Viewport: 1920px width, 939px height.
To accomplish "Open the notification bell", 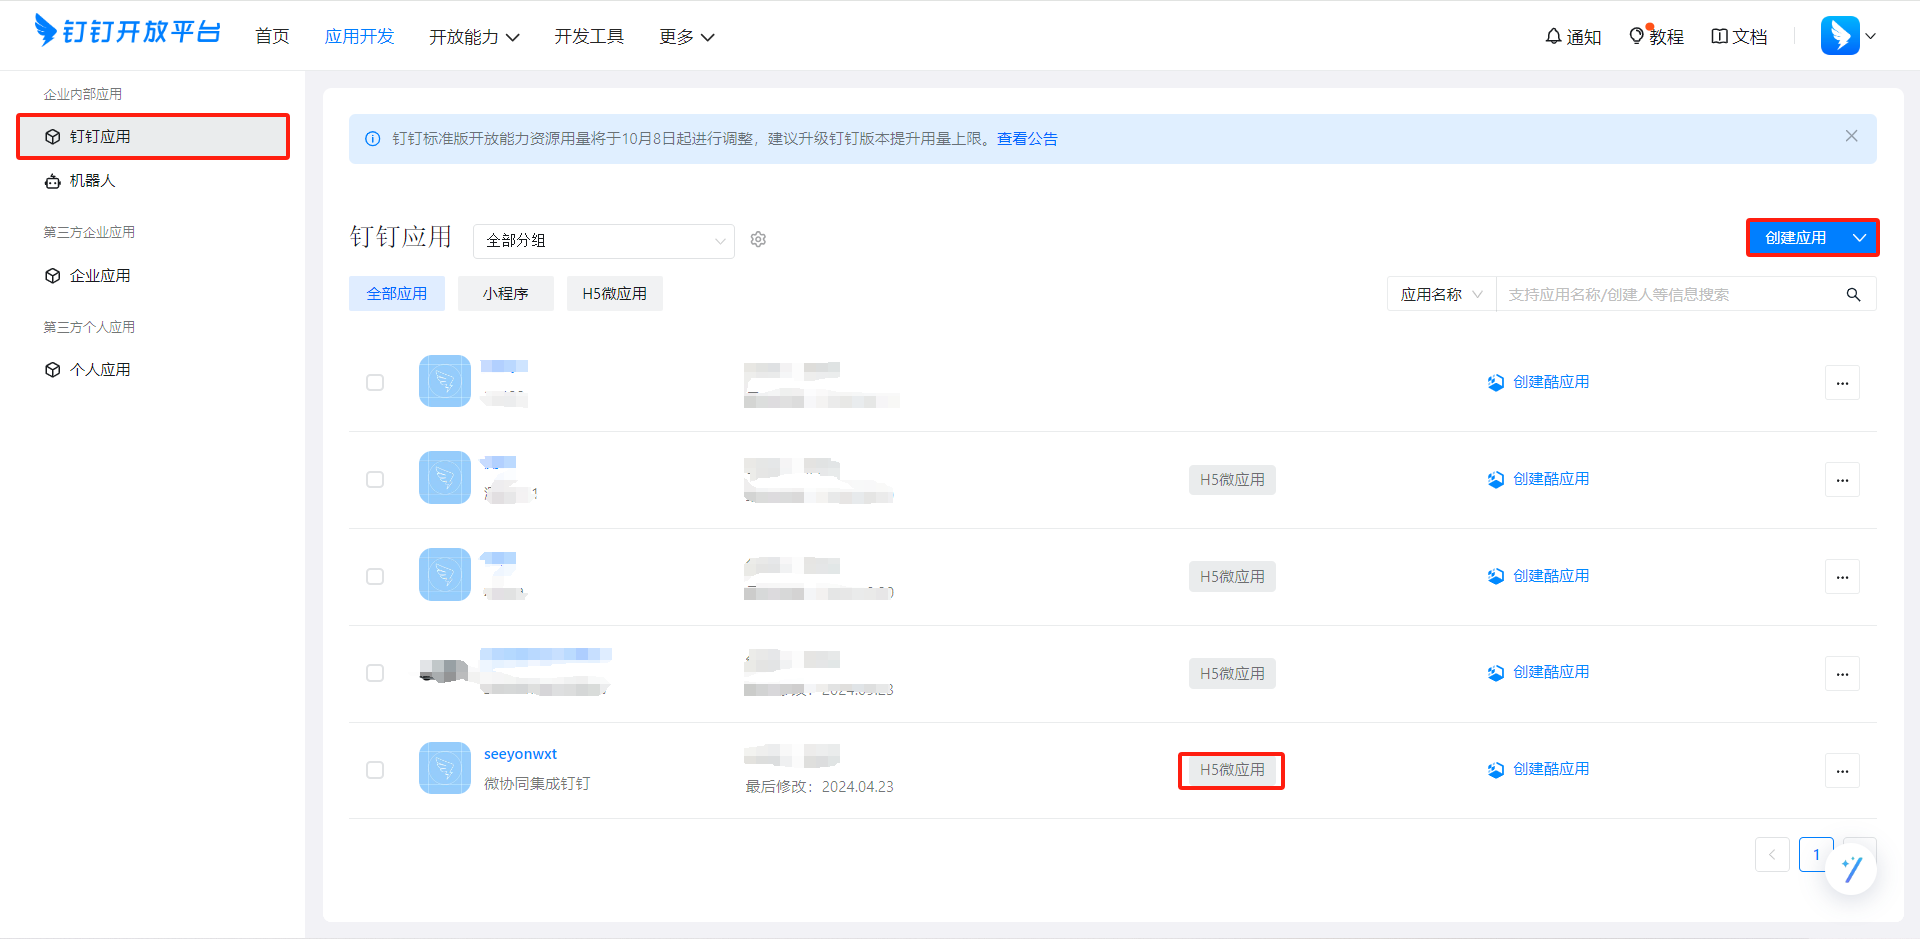I will [1553, 37].
